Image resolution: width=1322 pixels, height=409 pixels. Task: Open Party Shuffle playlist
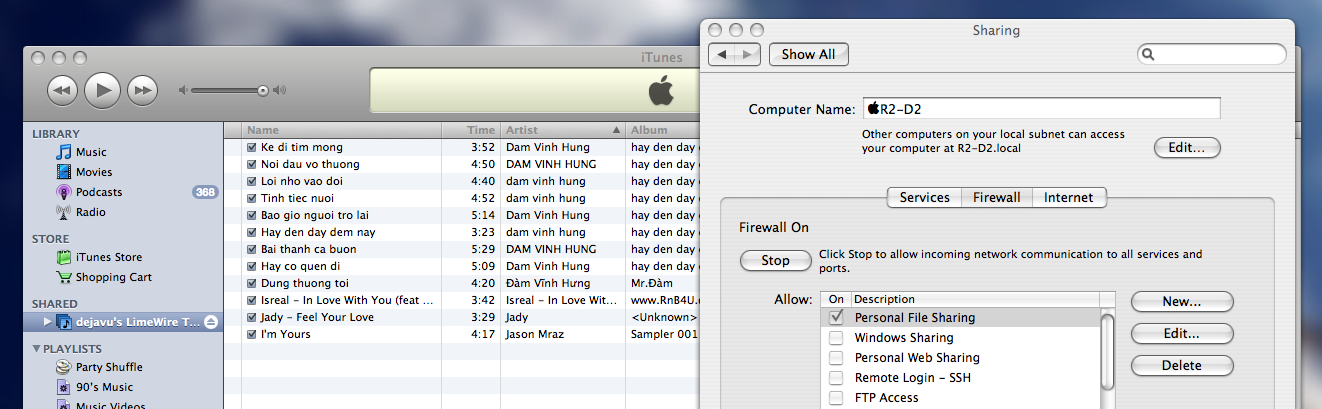click(109, 367)
